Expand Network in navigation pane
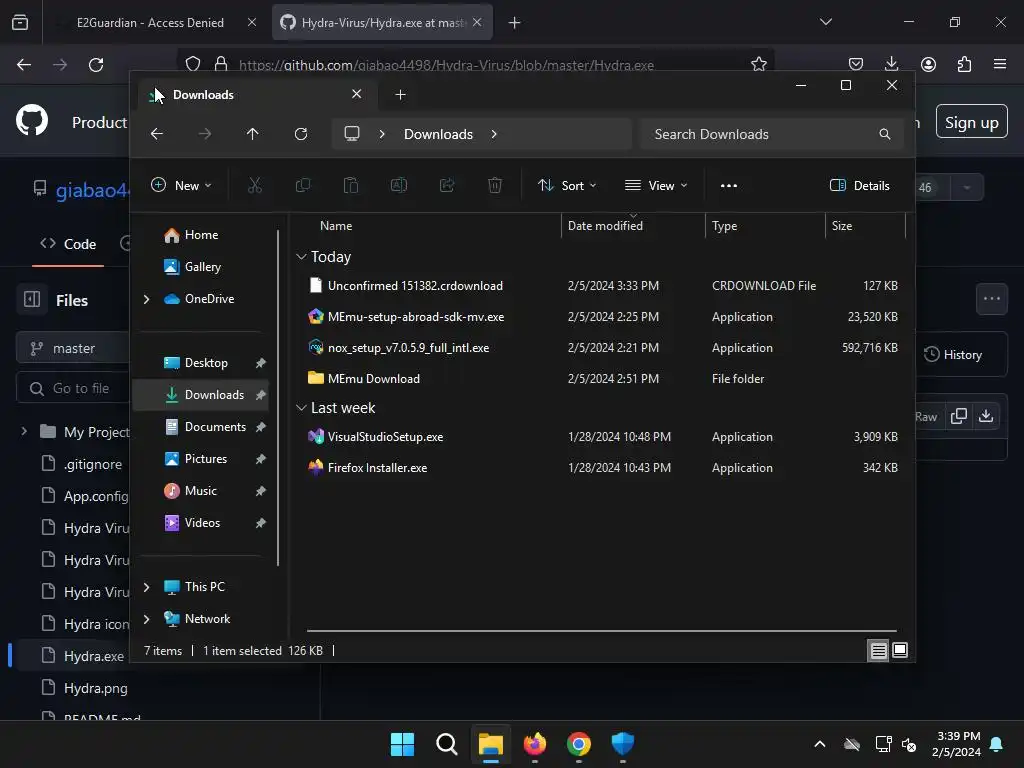Screen dimensions: 1024x768 [146, 619]
